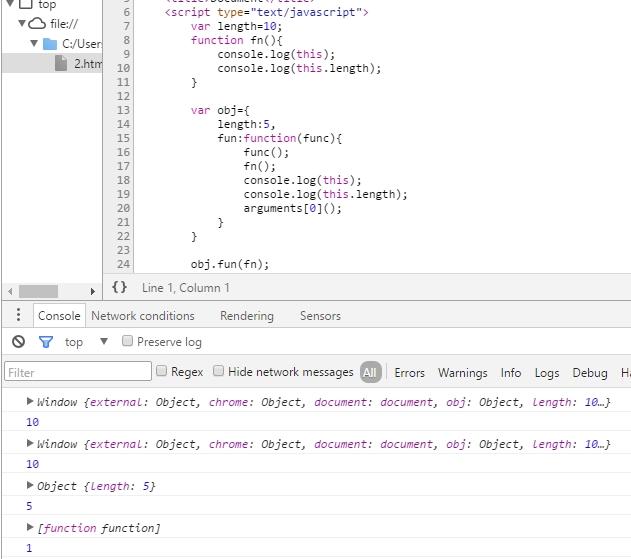Image resolution: width=631 pixels, height=559 pixels.
Task: Click the navigator scrollbar right arrow
Action: click(93, 291)
